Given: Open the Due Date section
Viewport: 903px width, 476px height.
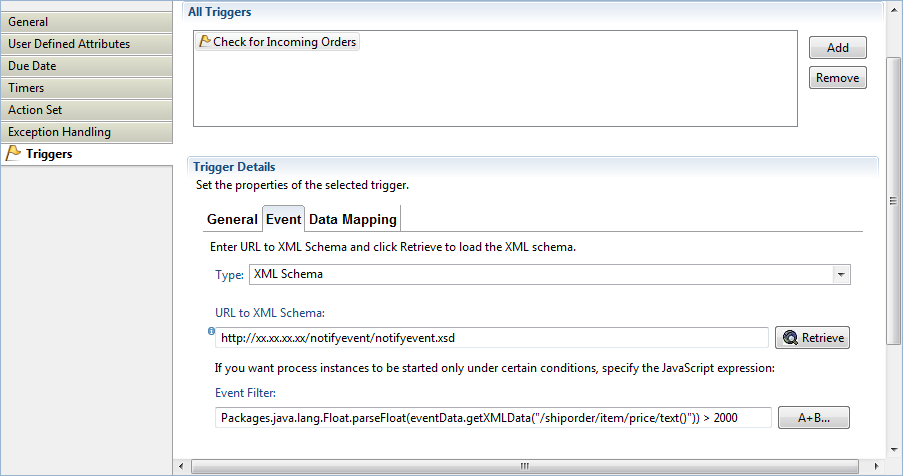Looking at the screenshot, I should click(x=86, y=66).
